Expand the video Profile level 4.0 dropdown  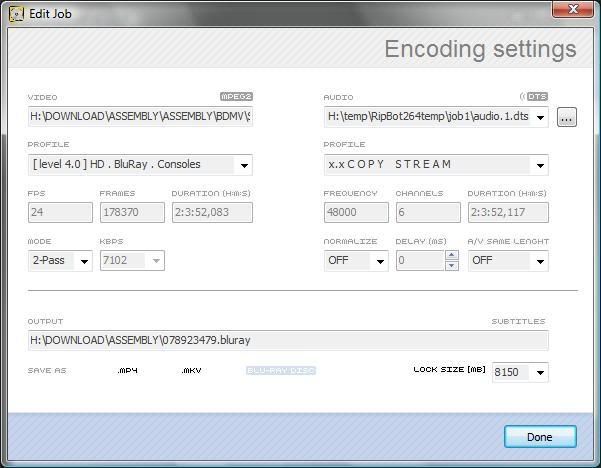coord(244,165)
